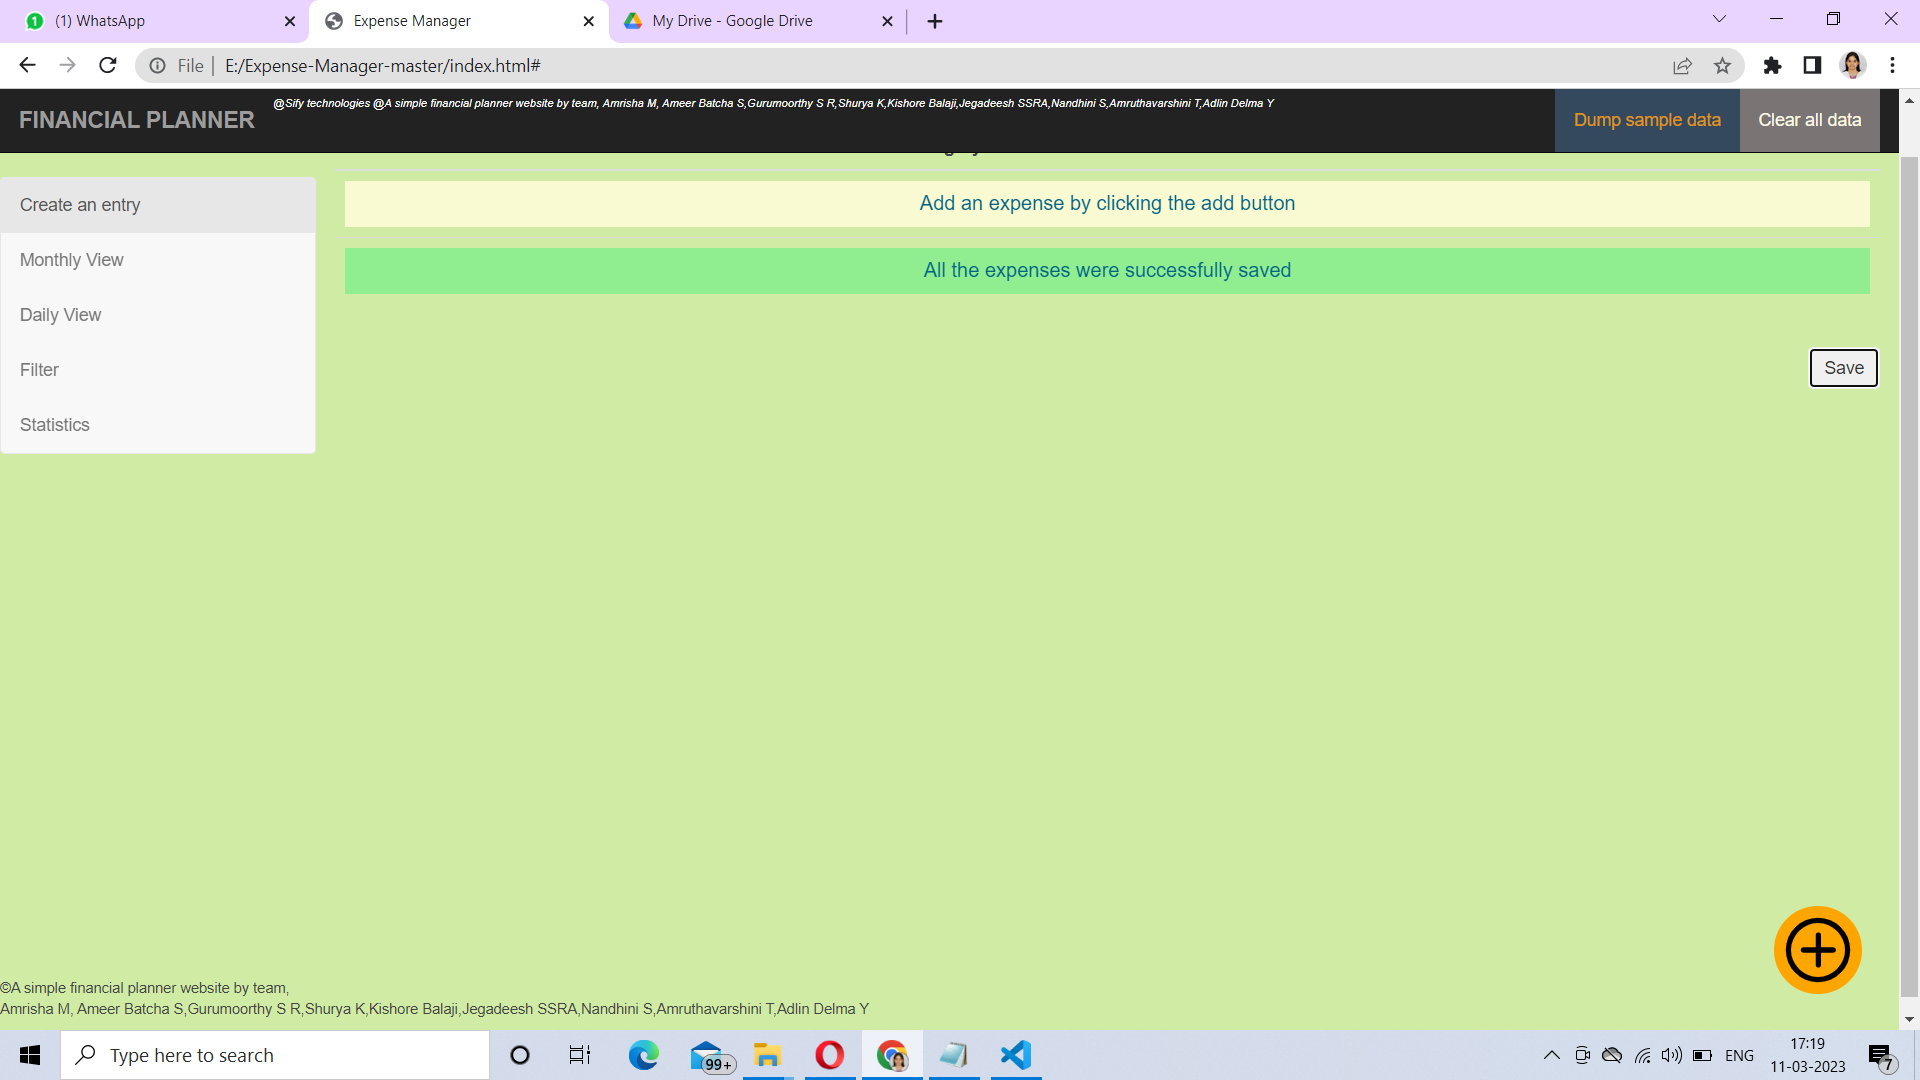Click the Clear all data button
Image resolution: width=1920 pixels, height=1080 pixels.
coord(1809,120)
